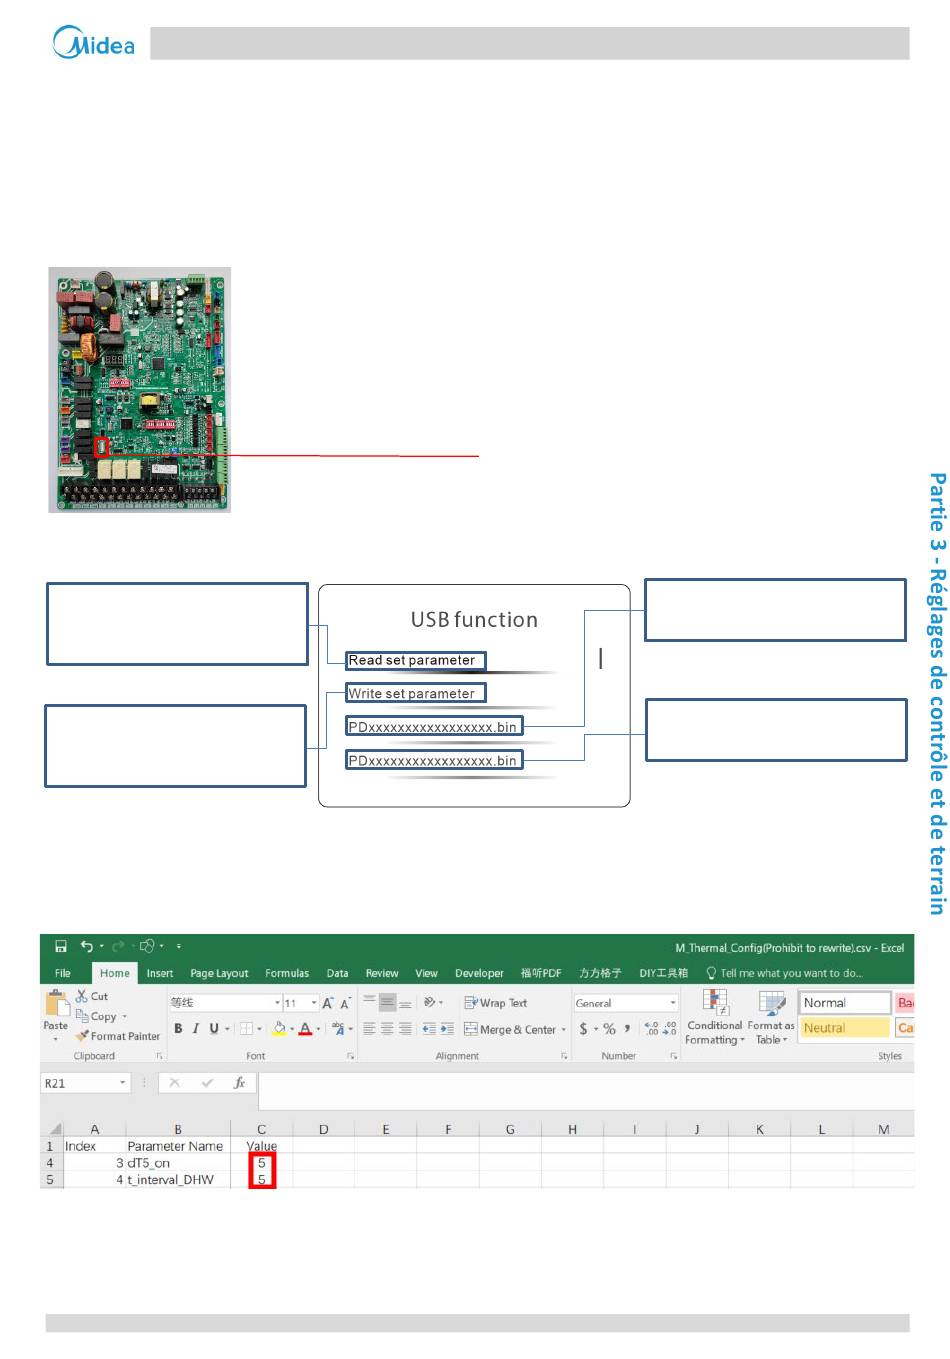The height and width of the screenshot is (1359, 950).
Task: Toggle Bold formatting
Action: coord(178,1028)
